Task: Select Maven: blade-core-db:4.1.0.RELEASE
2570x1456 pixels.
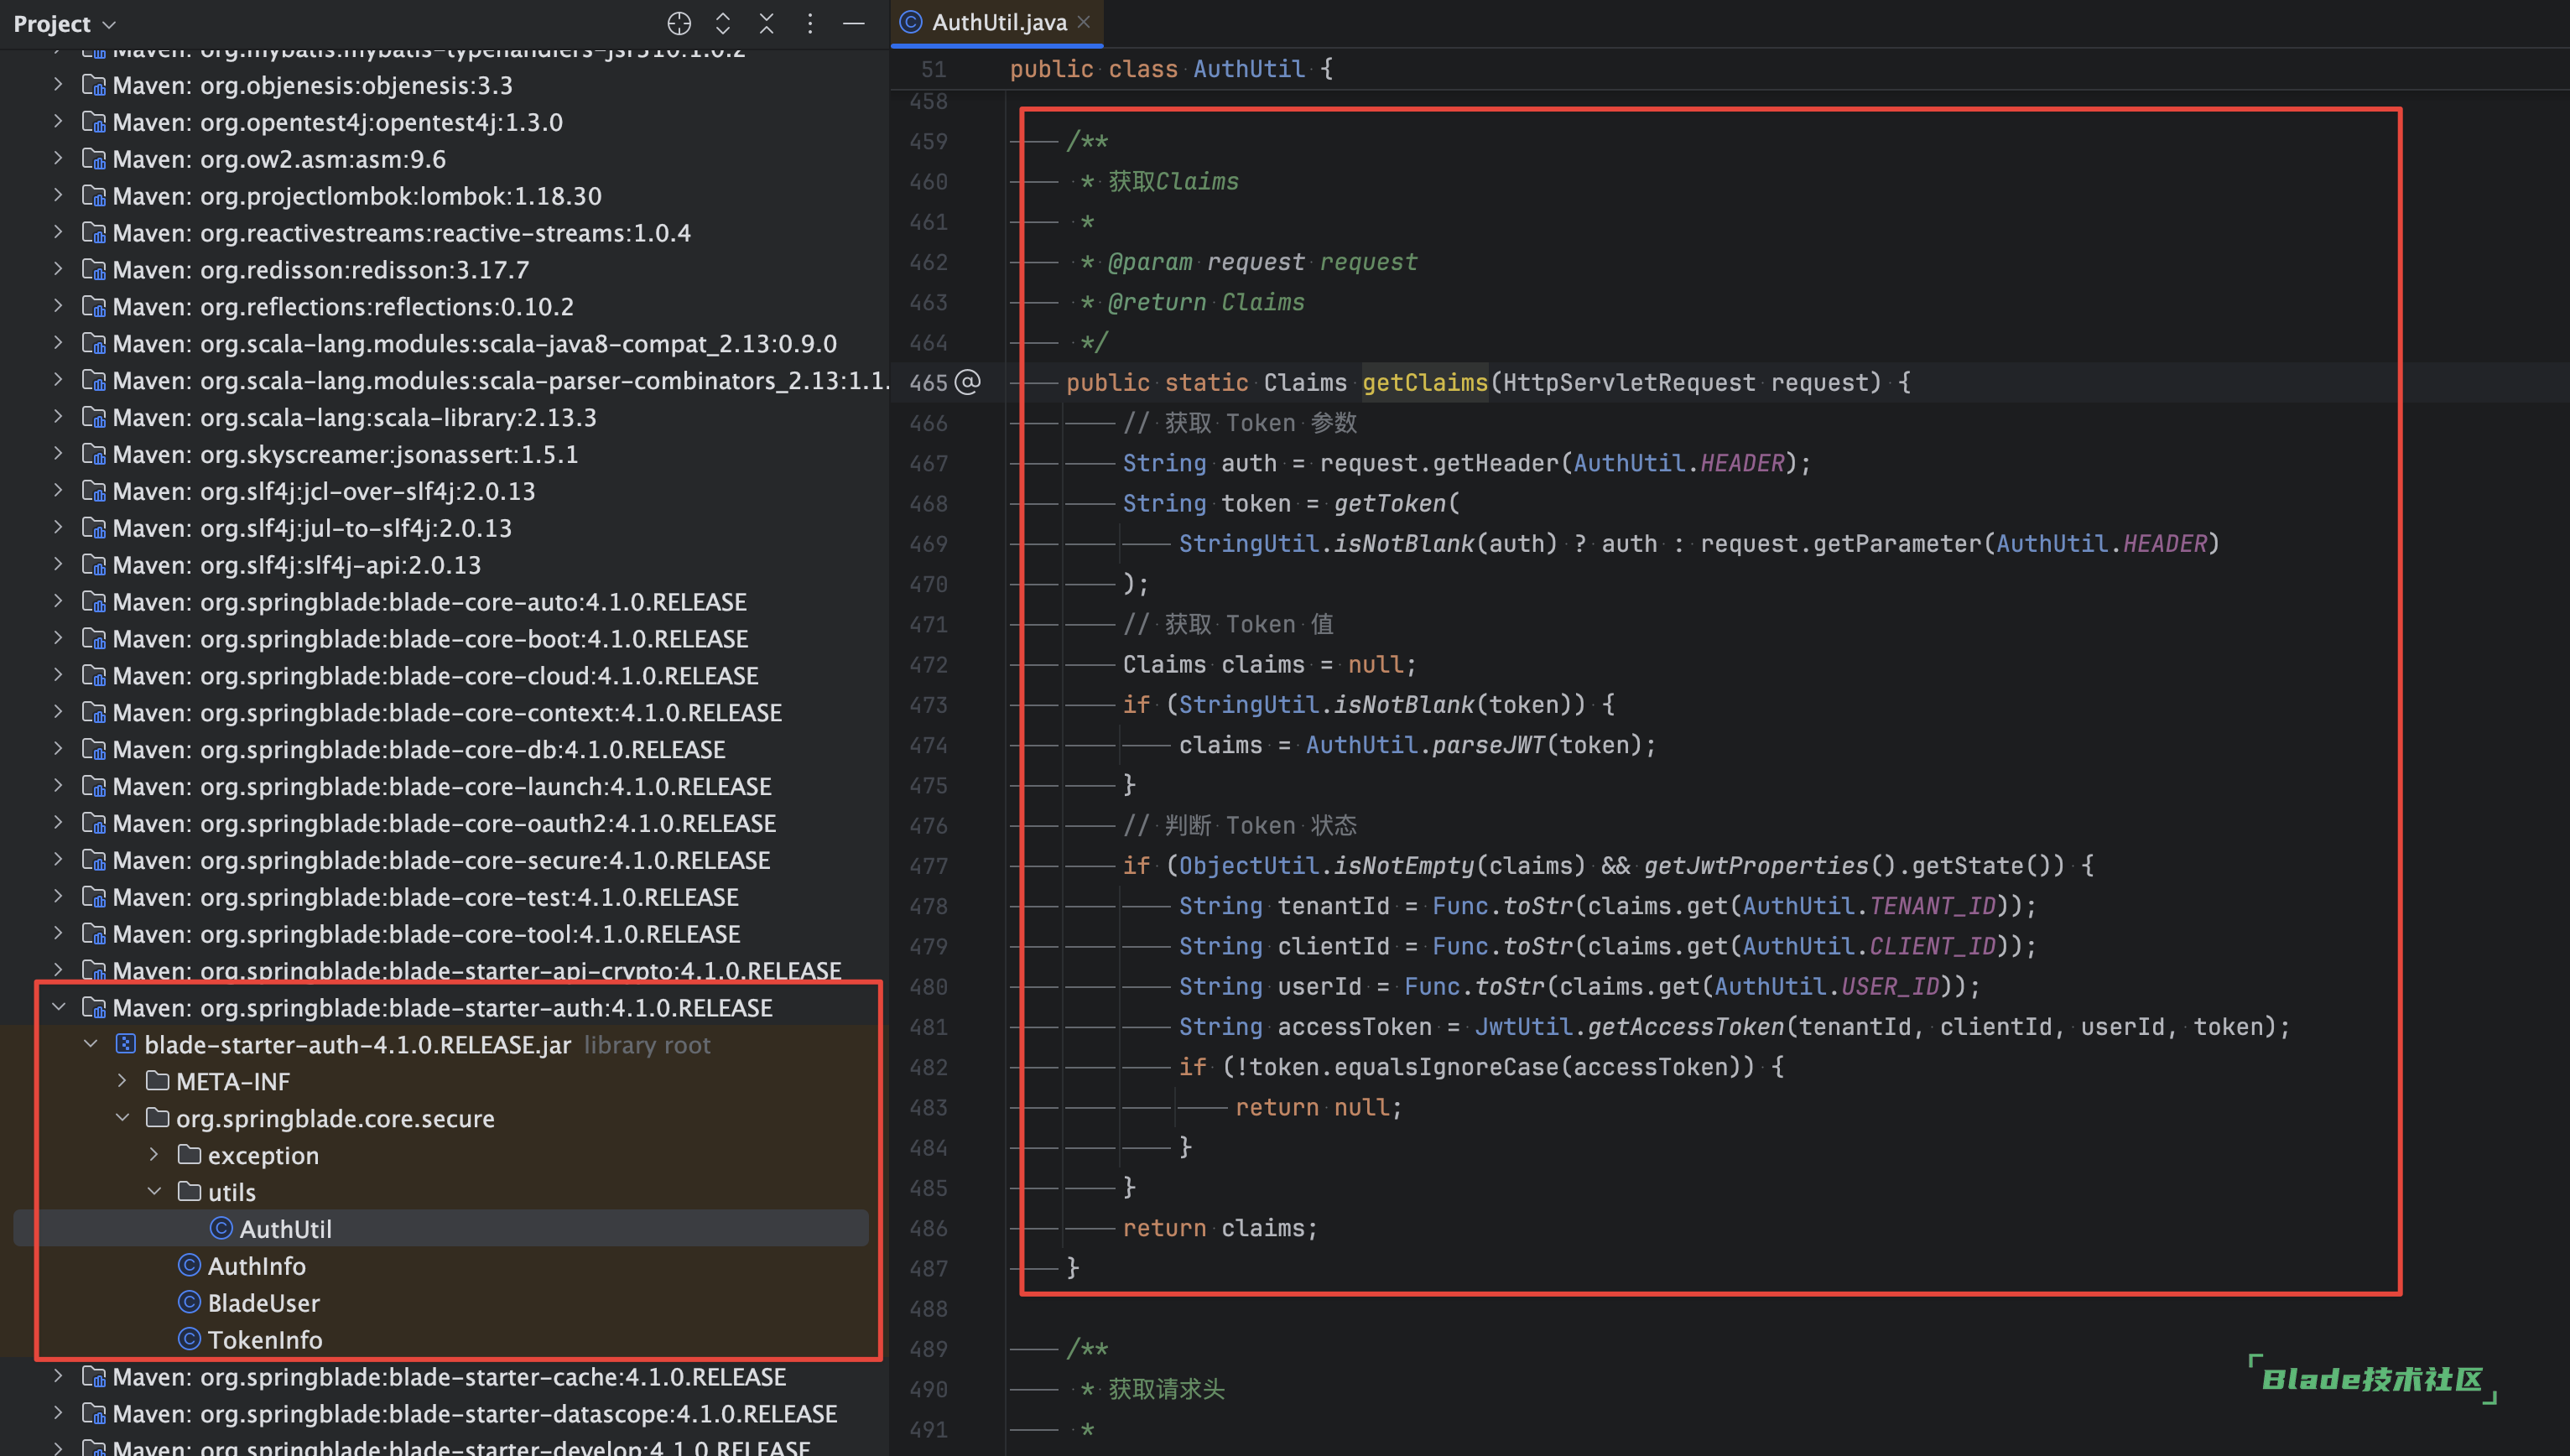Action: (x=418, y=750)
